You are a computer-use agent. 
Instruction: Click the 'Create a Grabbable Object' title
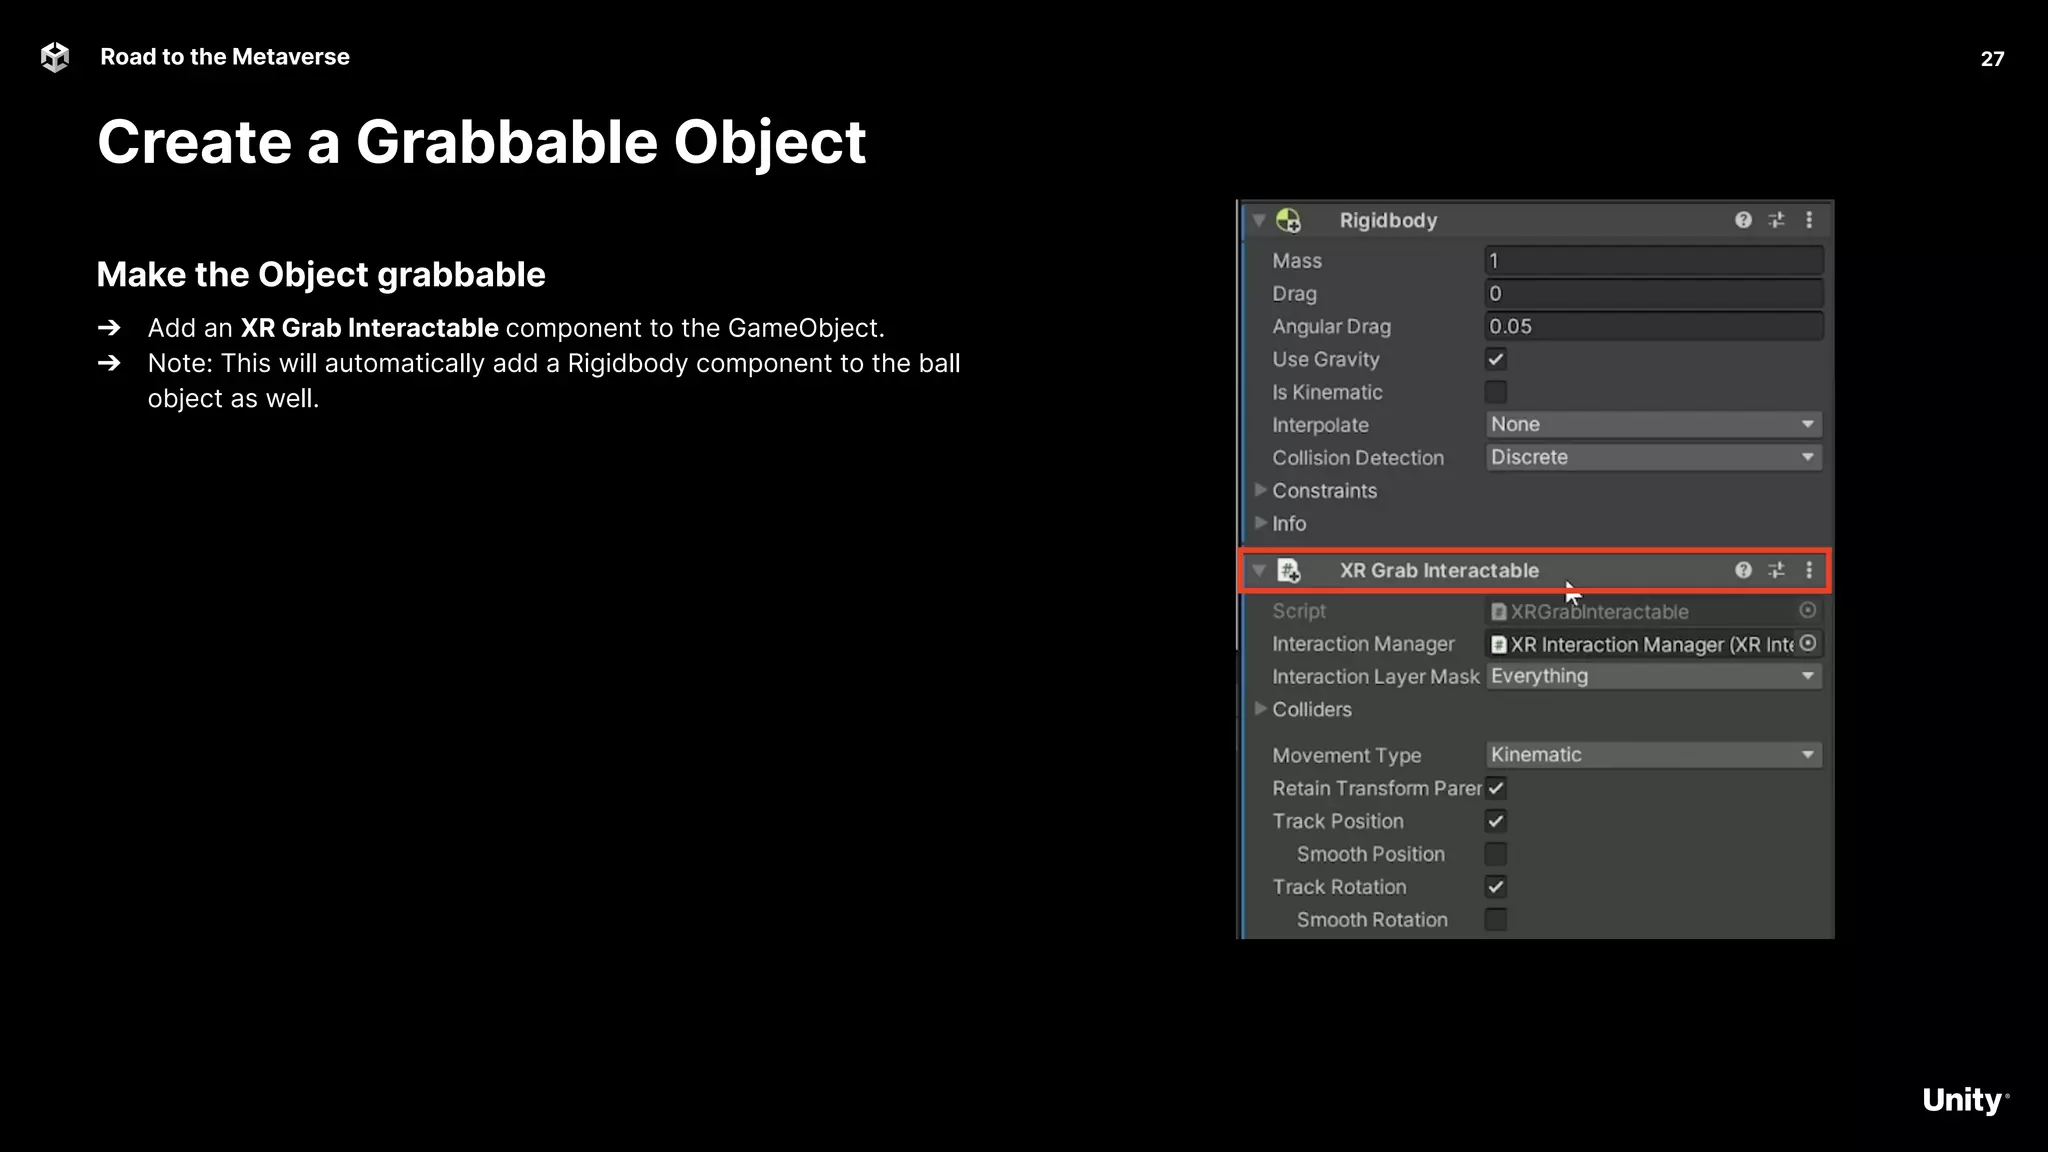tap(481, 143)
